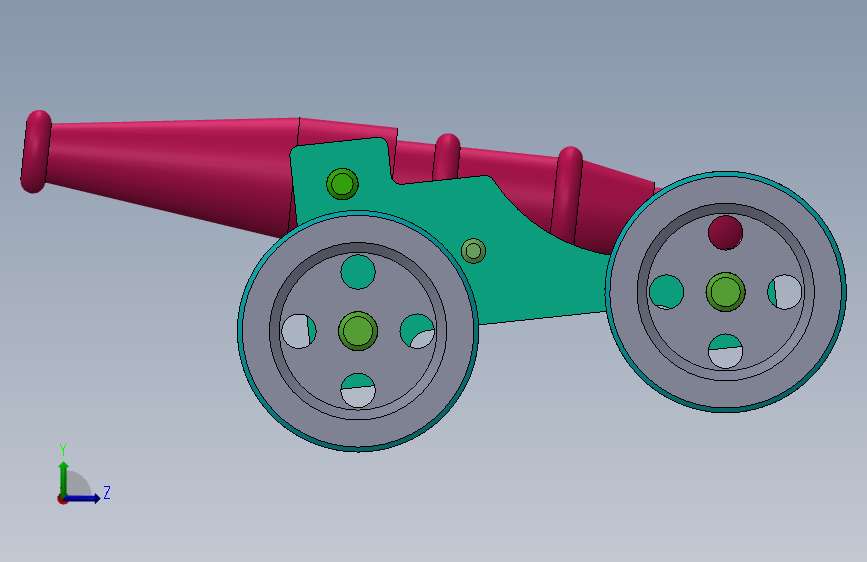Click the teal-filled hole beside the rear wheel's hub, carriage side
The width and height of the screenshot is (867, 562).
click(666, 292)
